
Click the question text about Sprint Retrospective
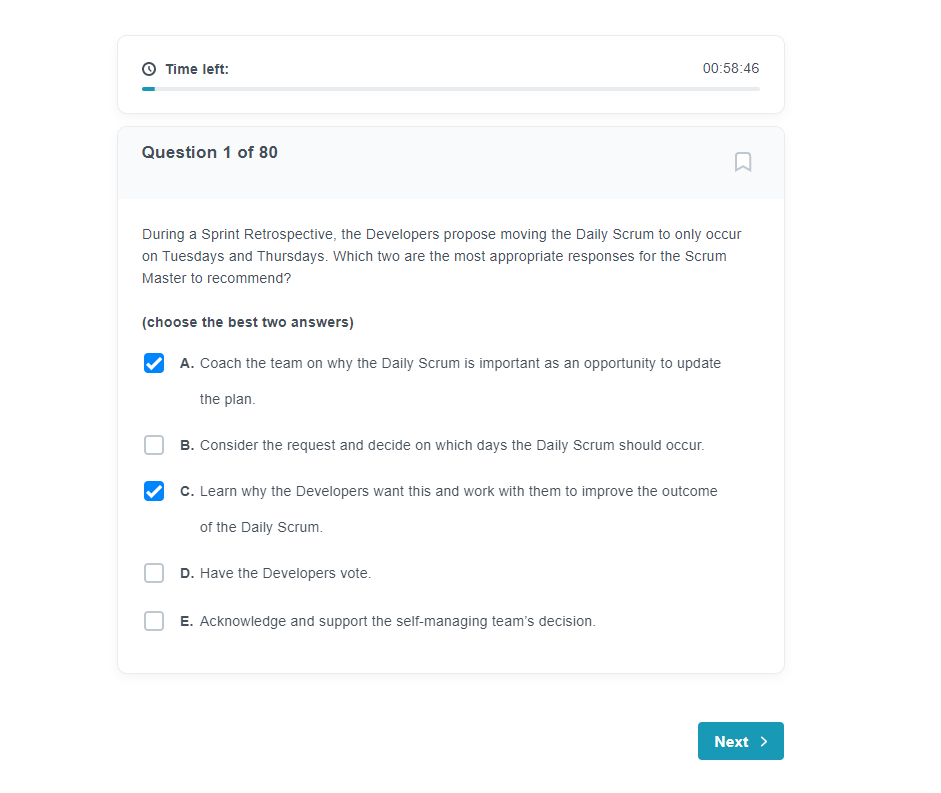click(442, 256)
